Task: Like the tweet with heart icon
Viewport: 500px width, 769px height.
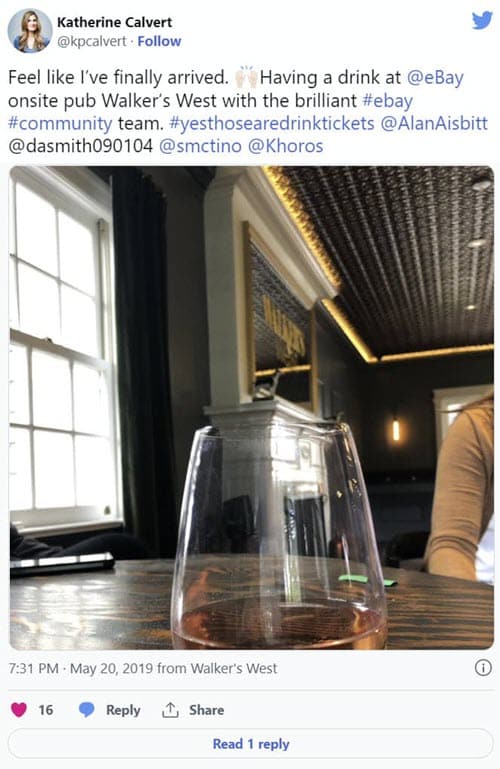Action: tap(19, 710)
